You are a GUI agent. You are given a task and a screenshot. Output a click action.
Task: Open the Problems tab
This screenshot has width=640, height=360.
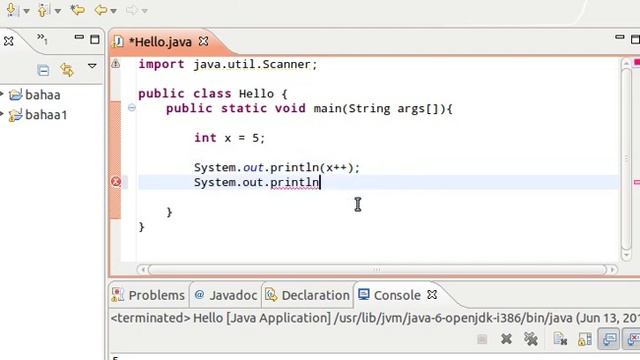pyautogui.click(x=148, y=295)
